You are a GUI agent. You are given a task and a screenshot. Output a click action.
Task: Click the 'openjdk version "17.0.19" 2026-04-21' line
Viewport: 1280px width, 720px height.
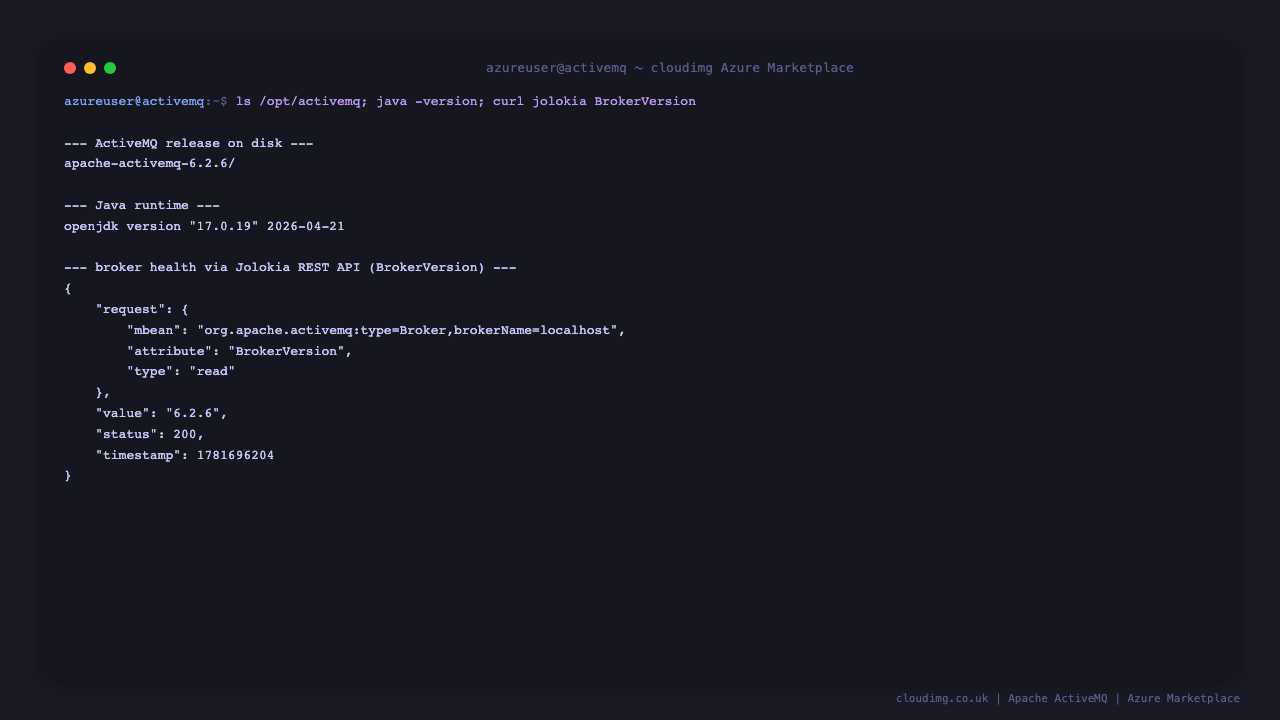point(204,227)
